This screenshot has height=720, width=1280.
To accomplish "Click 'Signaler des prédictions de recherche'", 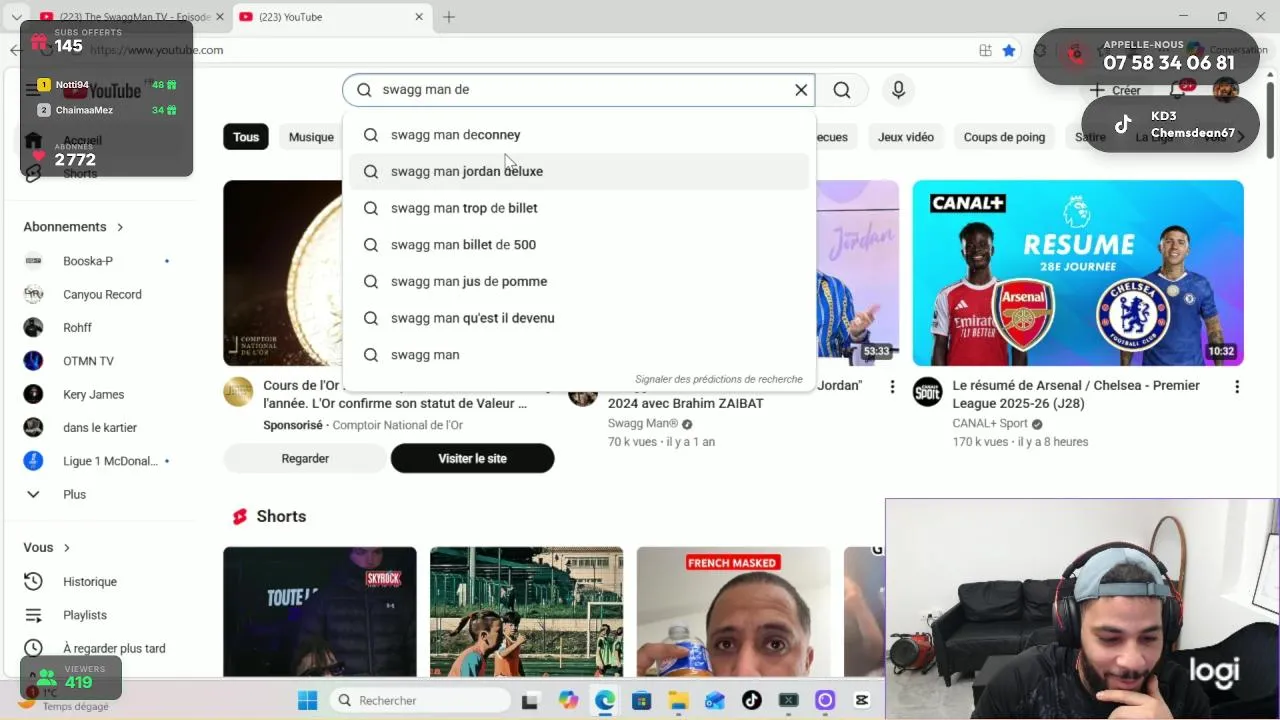I will [719, 379].
